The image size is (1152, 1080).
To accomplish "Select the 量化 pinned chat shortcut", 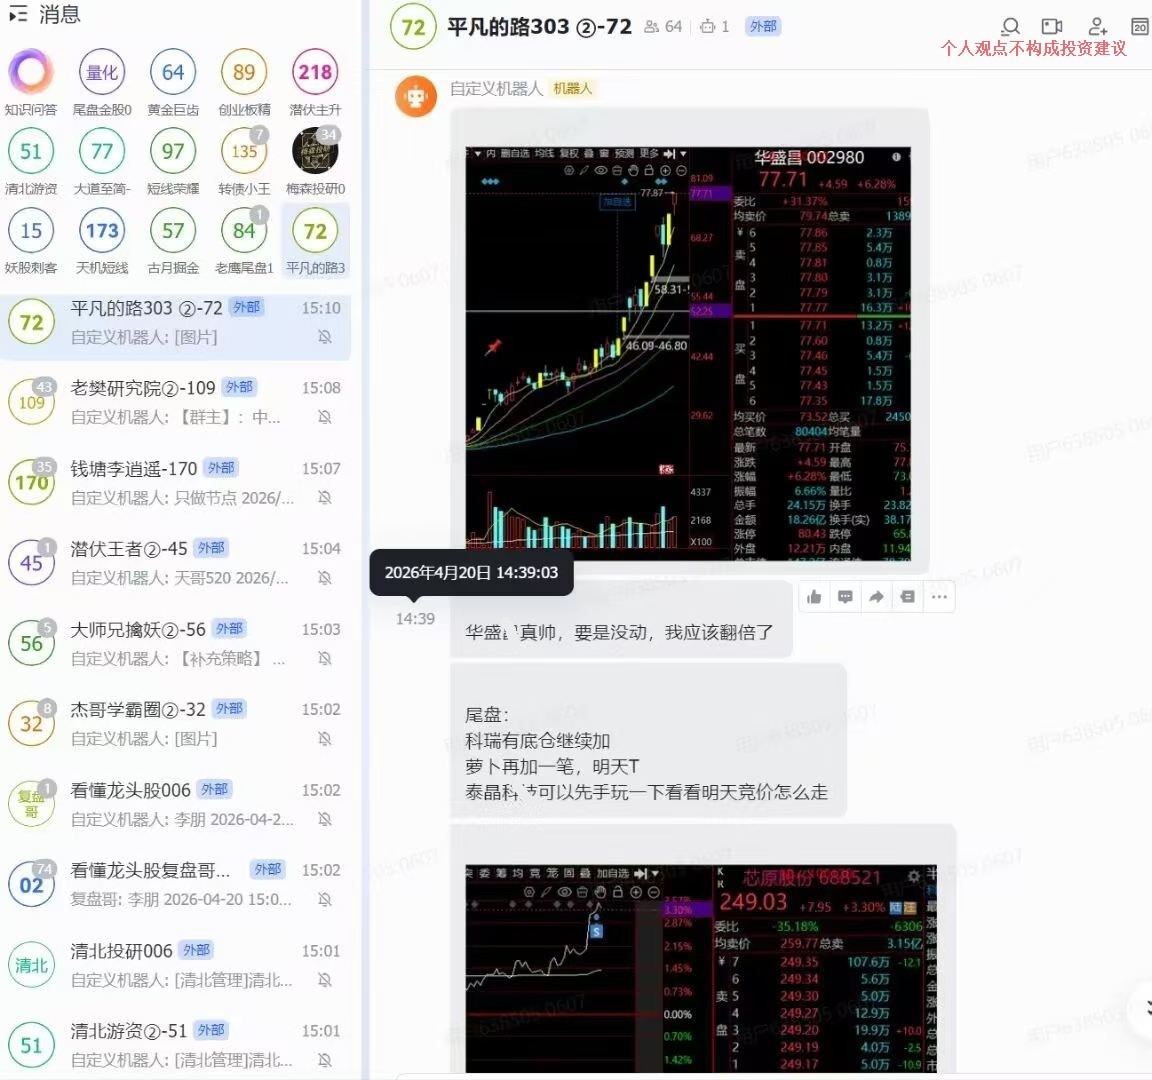I will (x=102, y=72).
